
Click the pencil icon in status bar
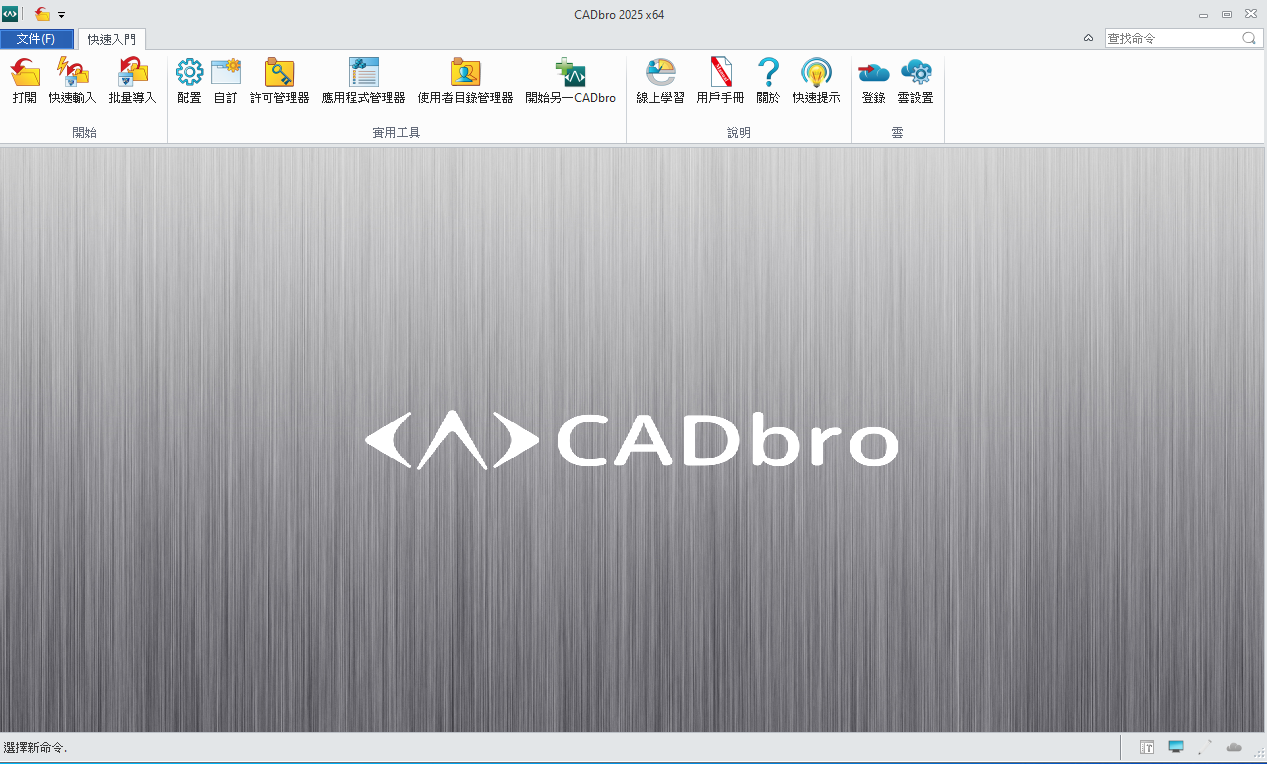click(1205, 747)
